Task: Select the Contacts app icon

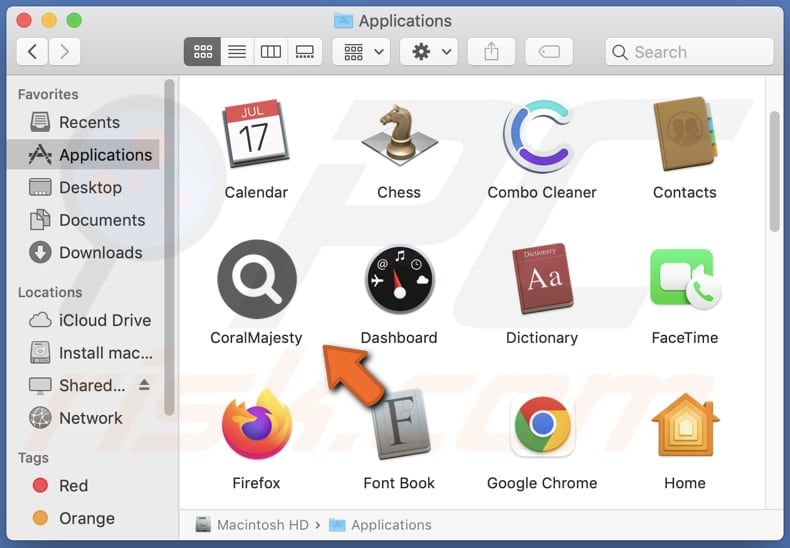Action: pyautogui.click(x=685, y=134)
